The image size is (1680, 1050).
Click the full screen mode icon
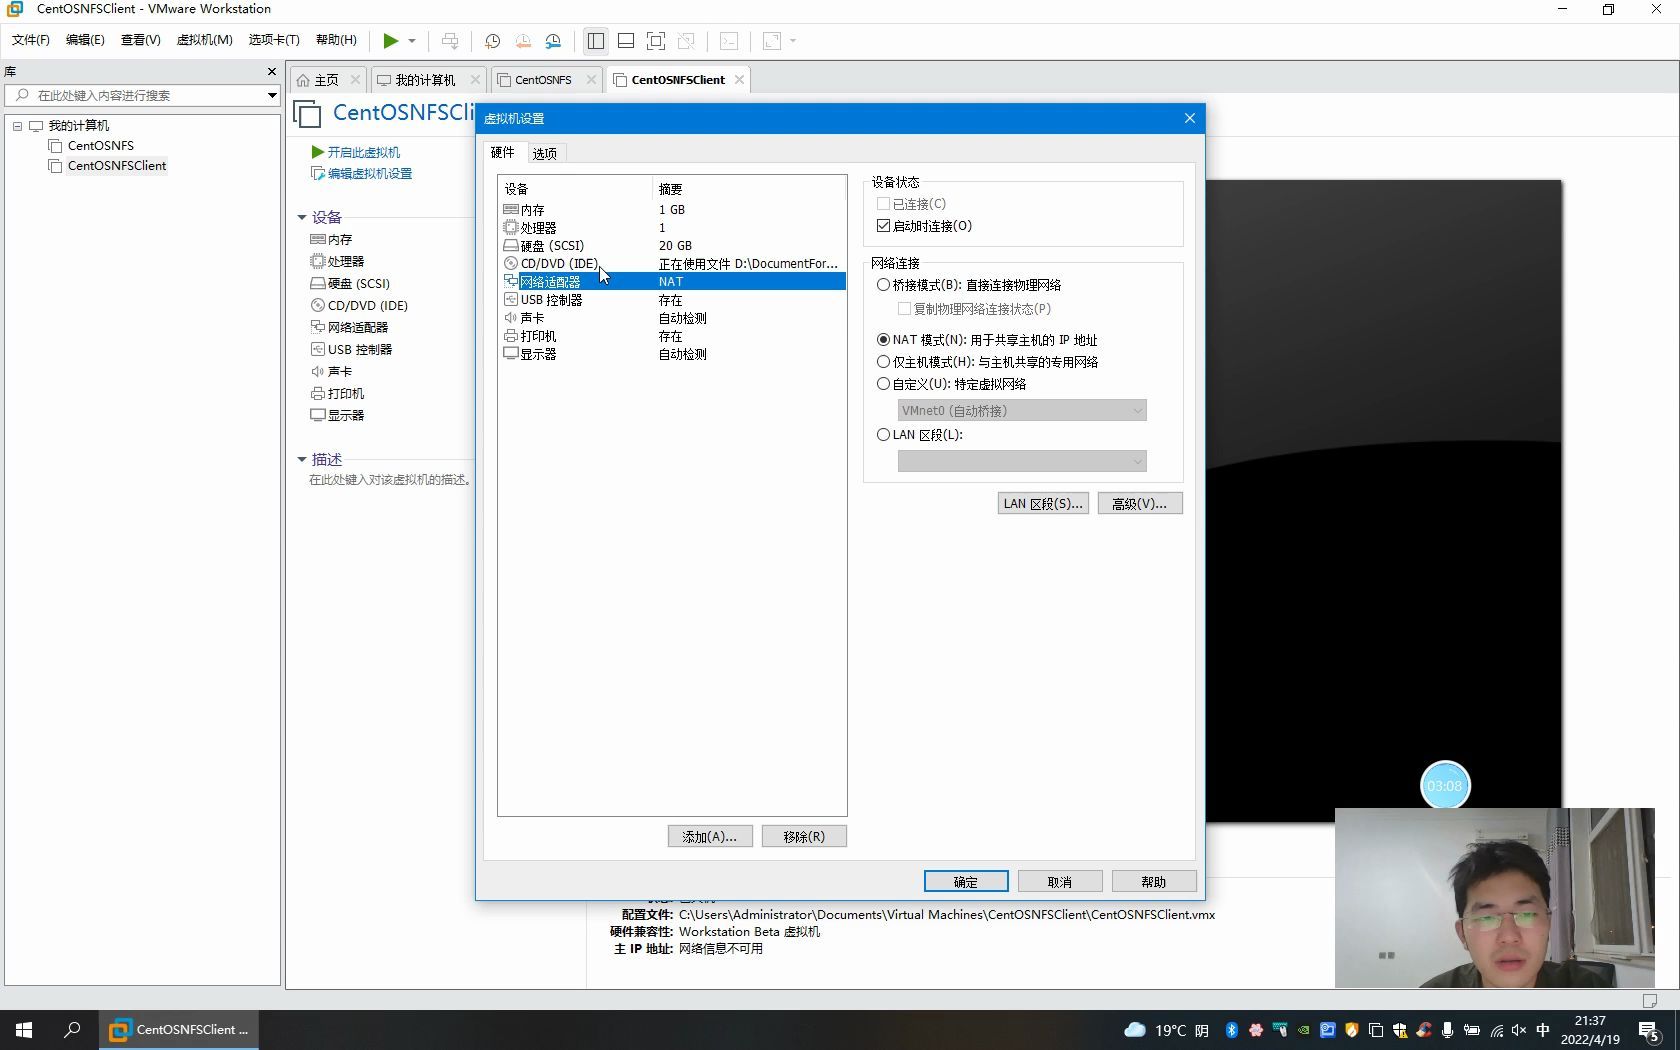(656, 41)
